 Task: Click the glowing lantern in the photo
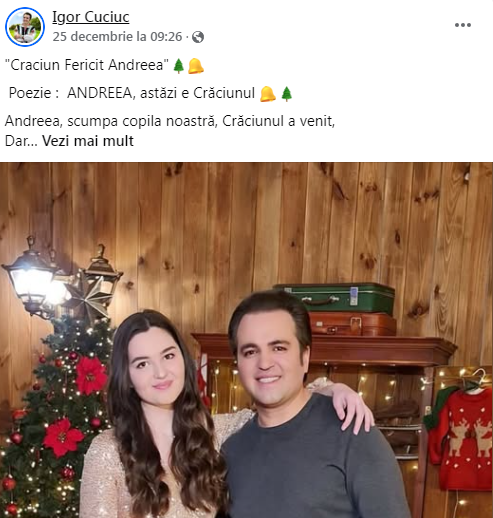pyautogui.click(x=32, y=277)
